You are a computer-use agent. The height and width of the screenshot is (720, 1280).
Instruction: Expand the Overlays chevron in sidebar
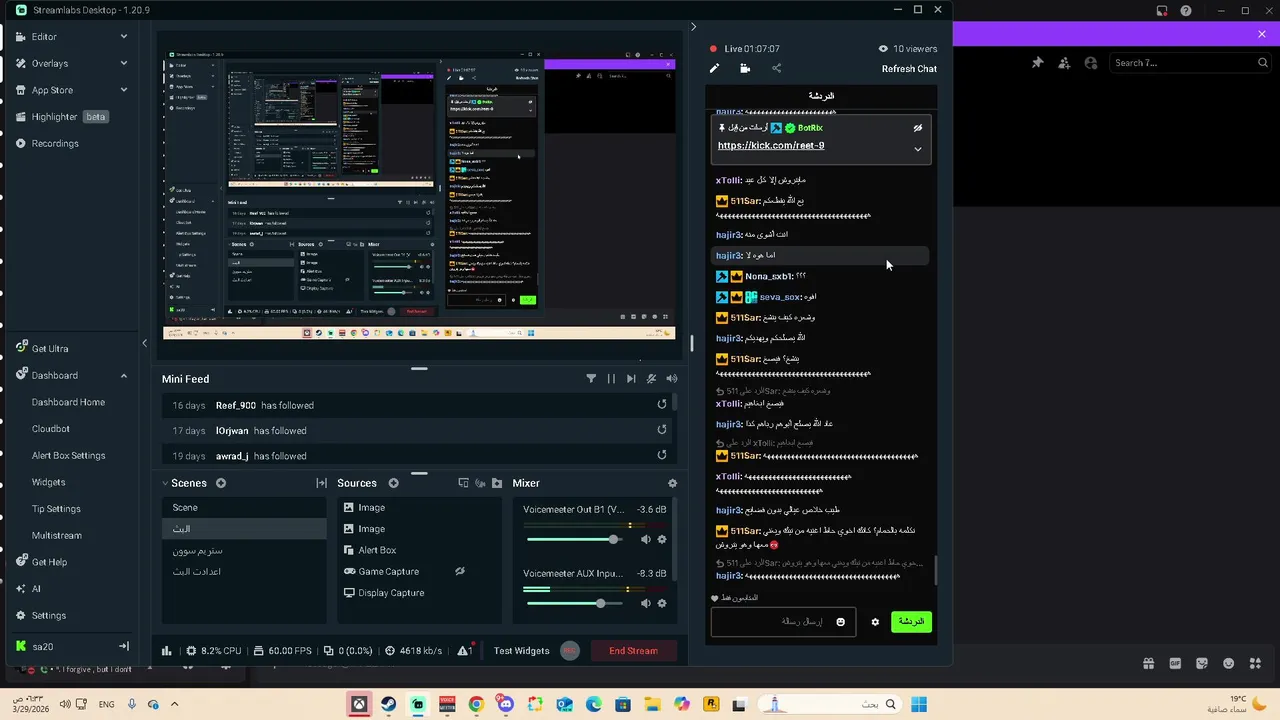click(124, 63)
